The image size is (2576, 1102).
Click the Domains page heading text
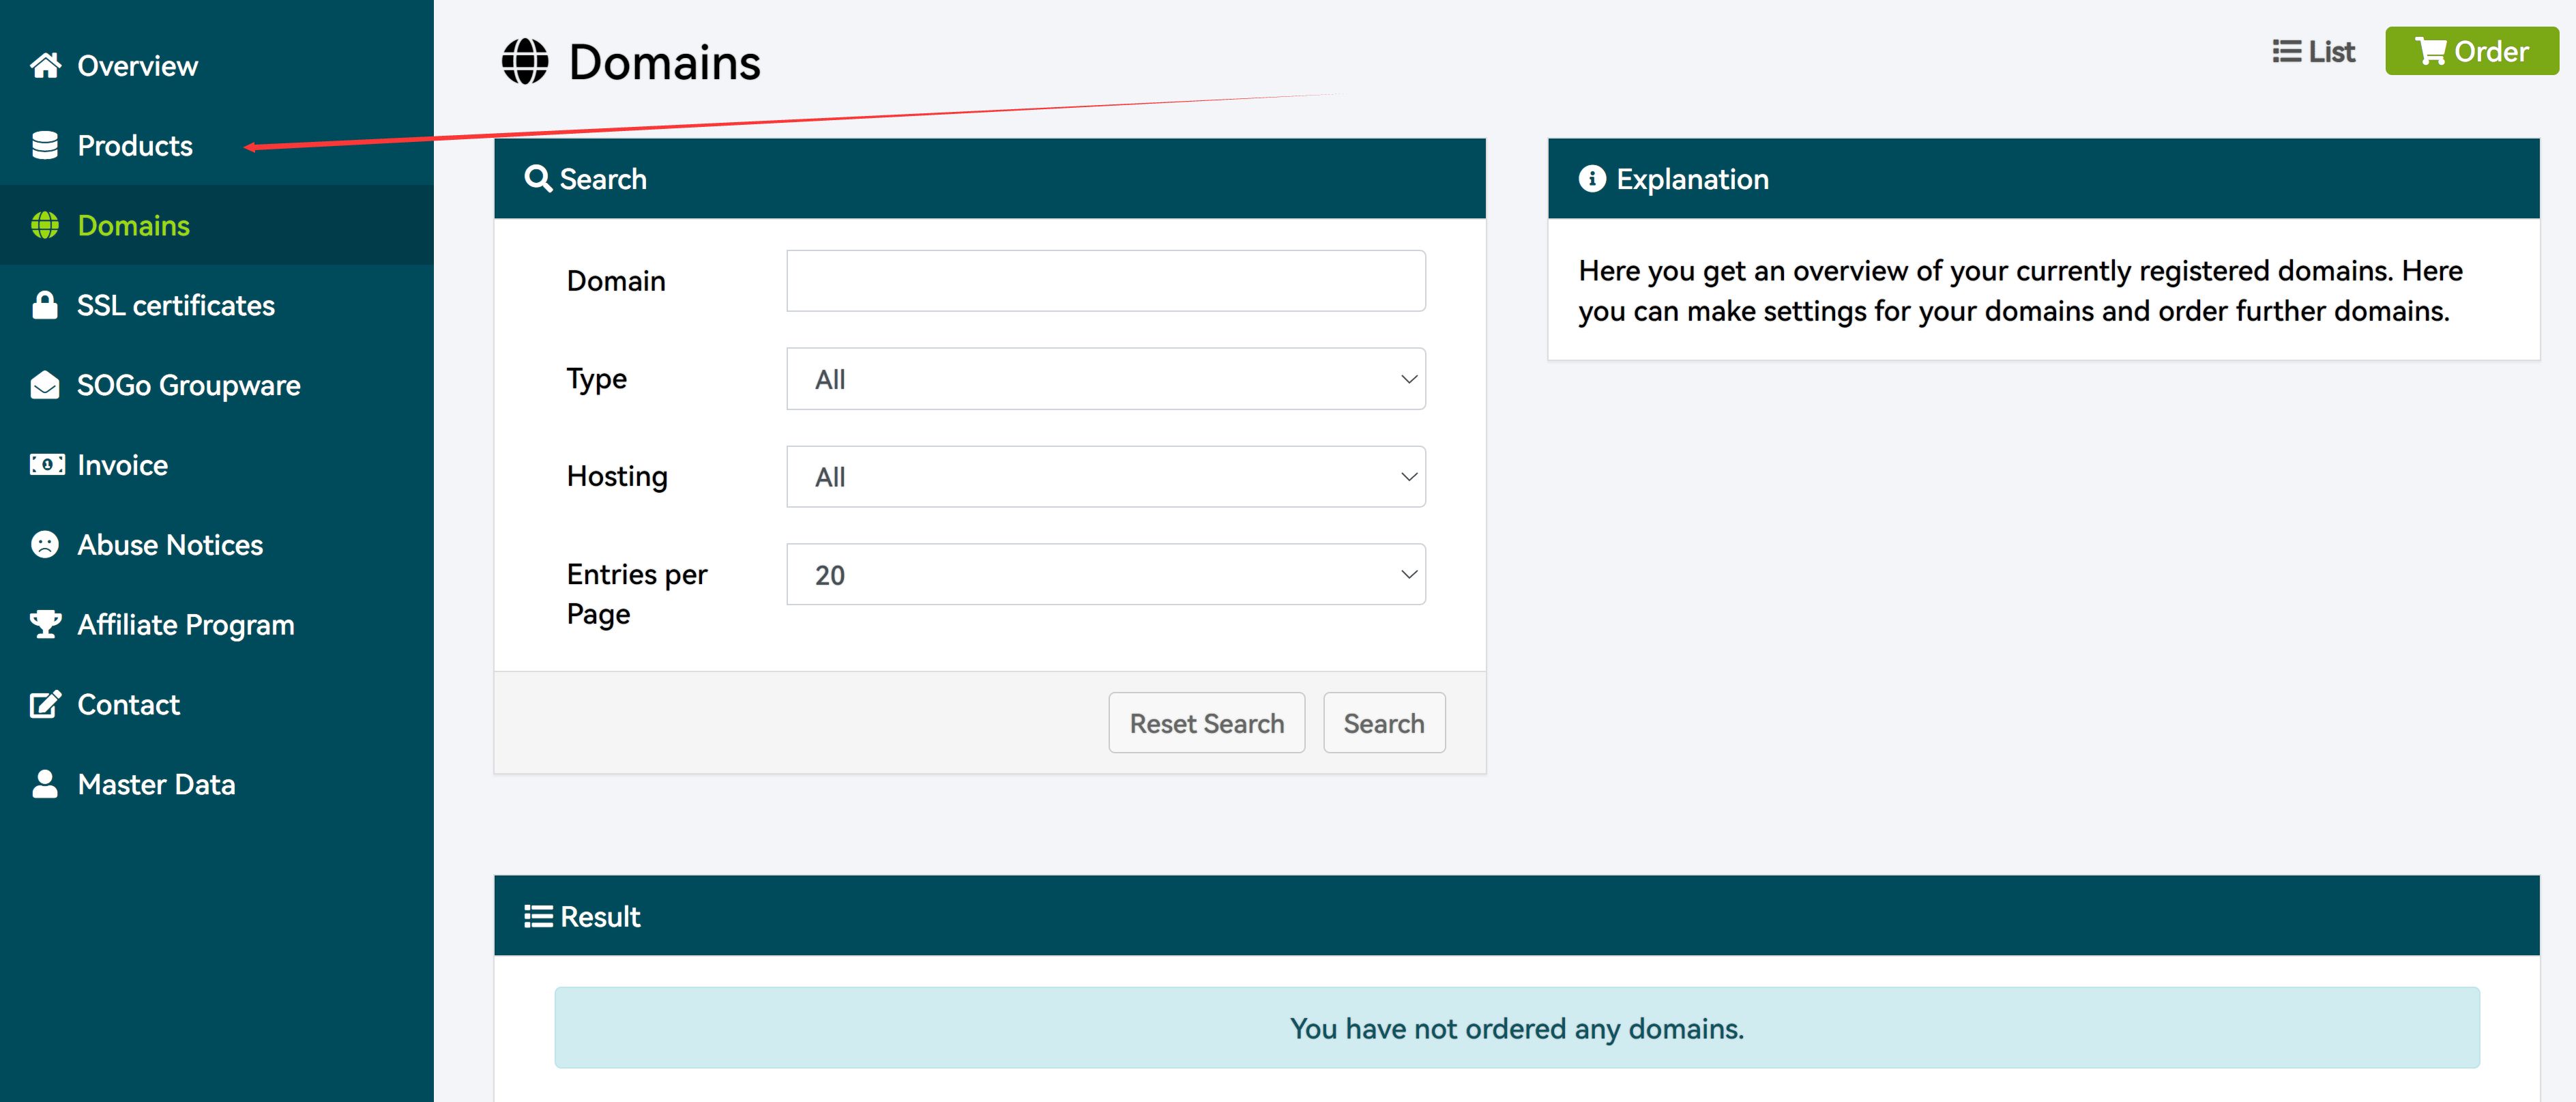point(665,62)
